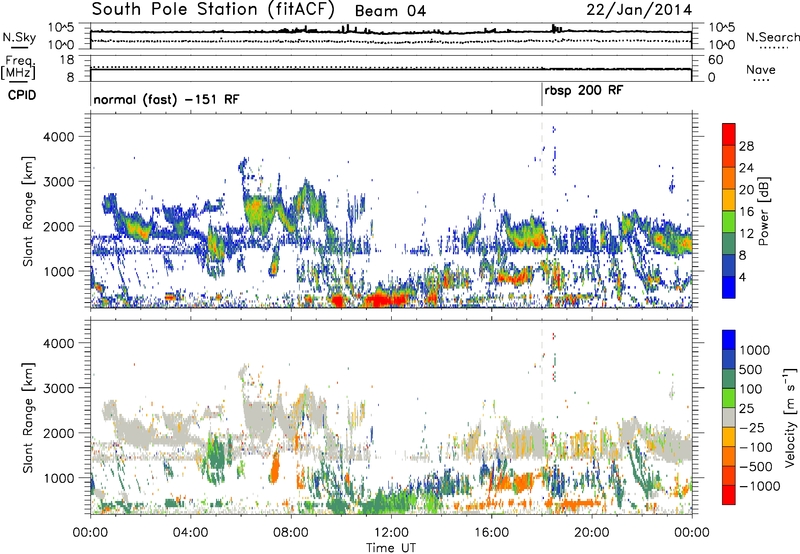Pick the top red segment of Power colorbar
The width and height of the screenshot is (800, 554).
click(729, 134)
